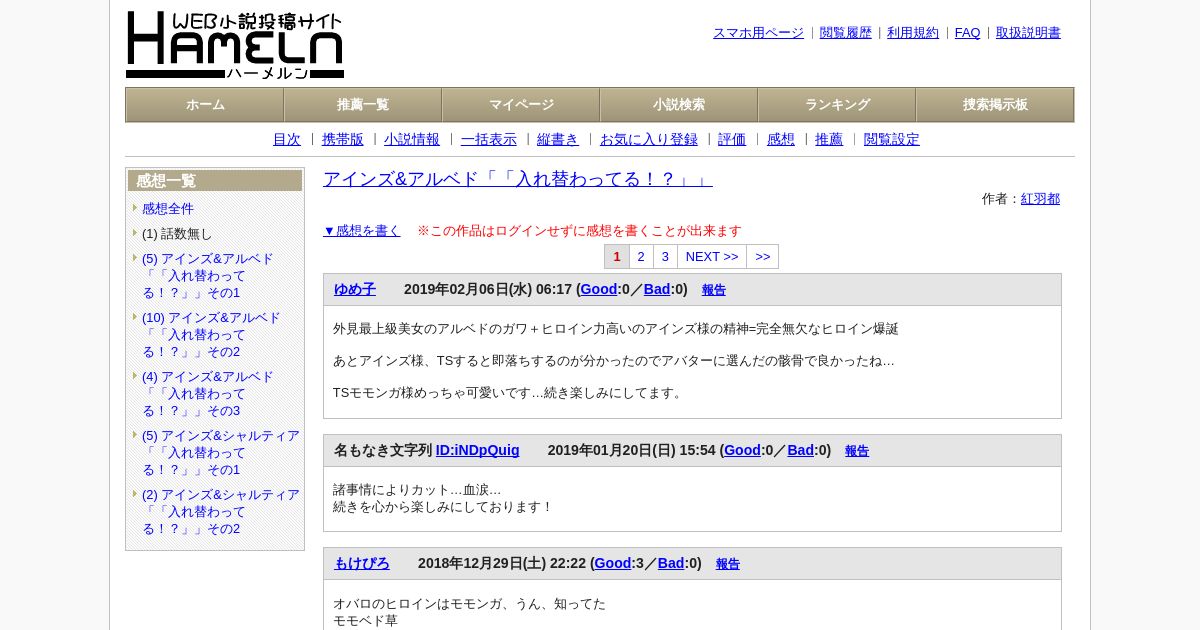Select (2) アインズ&シャルティア その2 sidebar entry
Screen dimensions: 1200x630
[221, 512]
